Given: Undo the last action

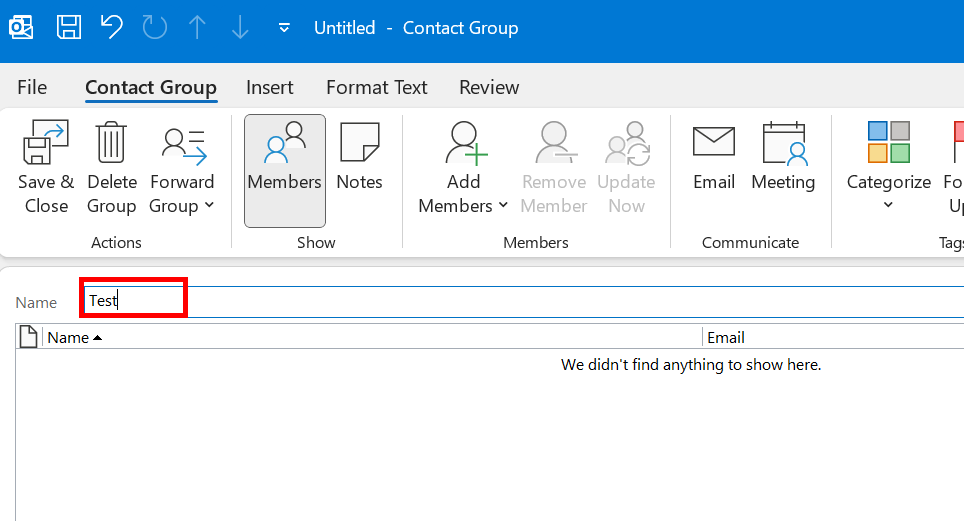Looking at the screenshot, I should click(112, 28).
